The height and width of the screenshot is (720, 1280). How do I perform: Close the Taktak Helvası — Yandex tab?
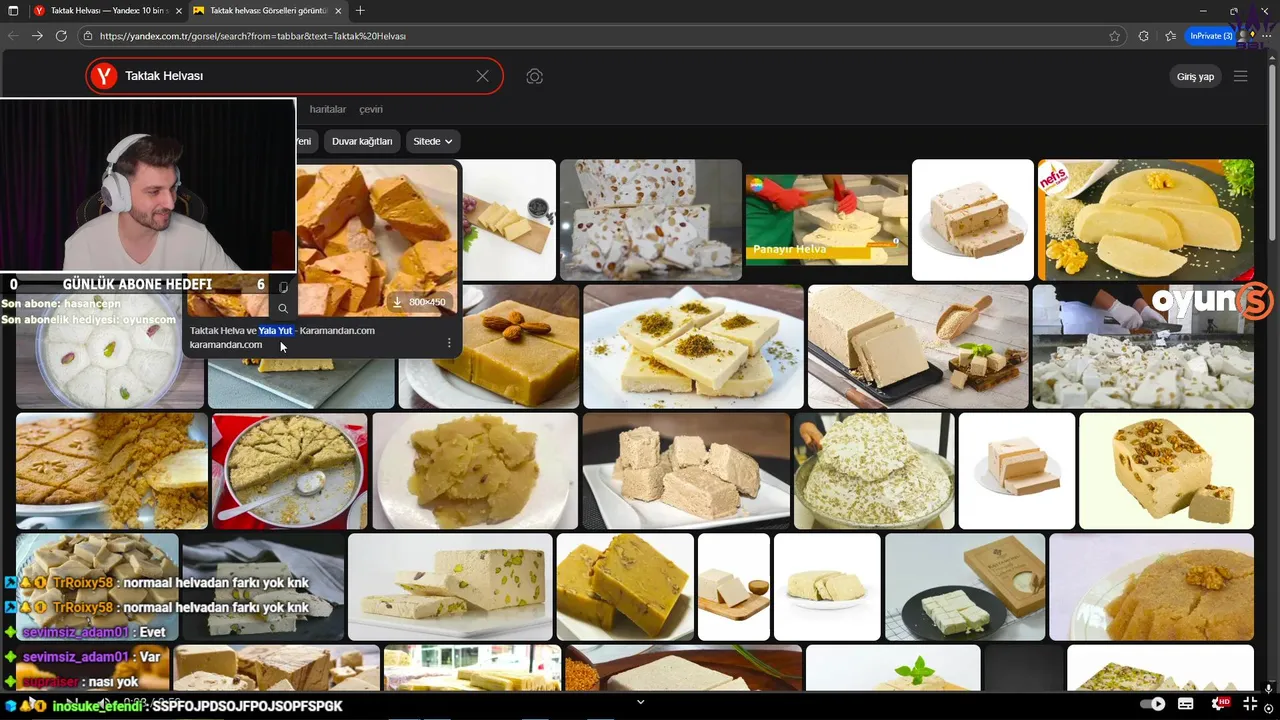point(178,11)
